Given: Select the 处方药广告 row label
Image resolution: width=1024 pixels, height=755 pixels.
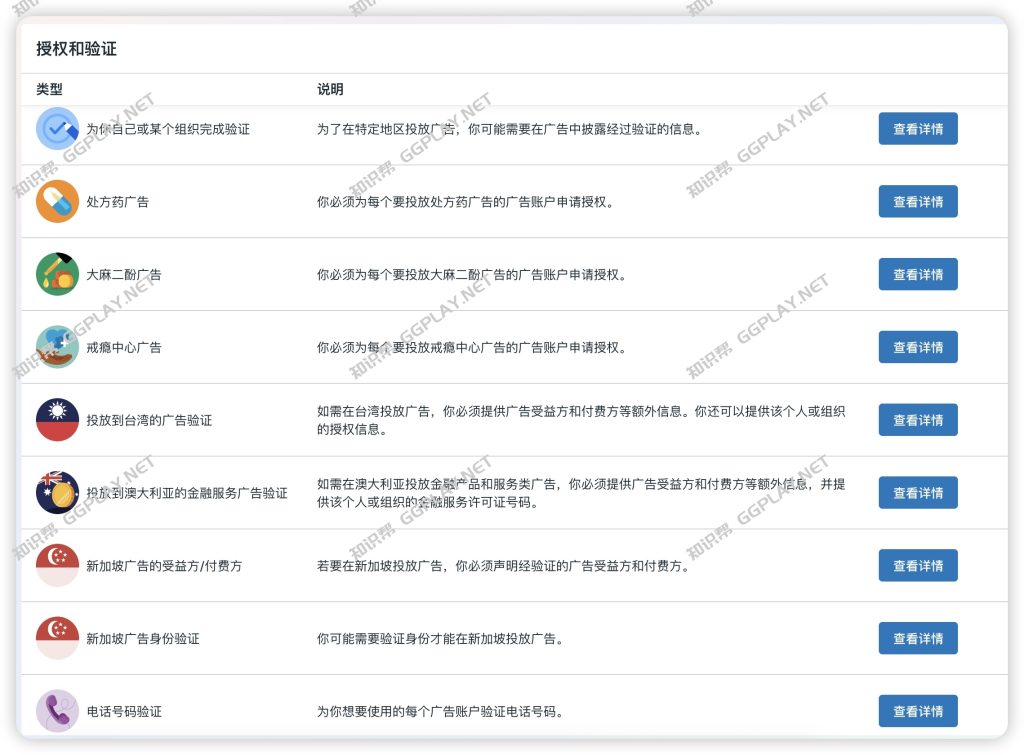Looking at the screenshot, I should [x=118, y=202].
